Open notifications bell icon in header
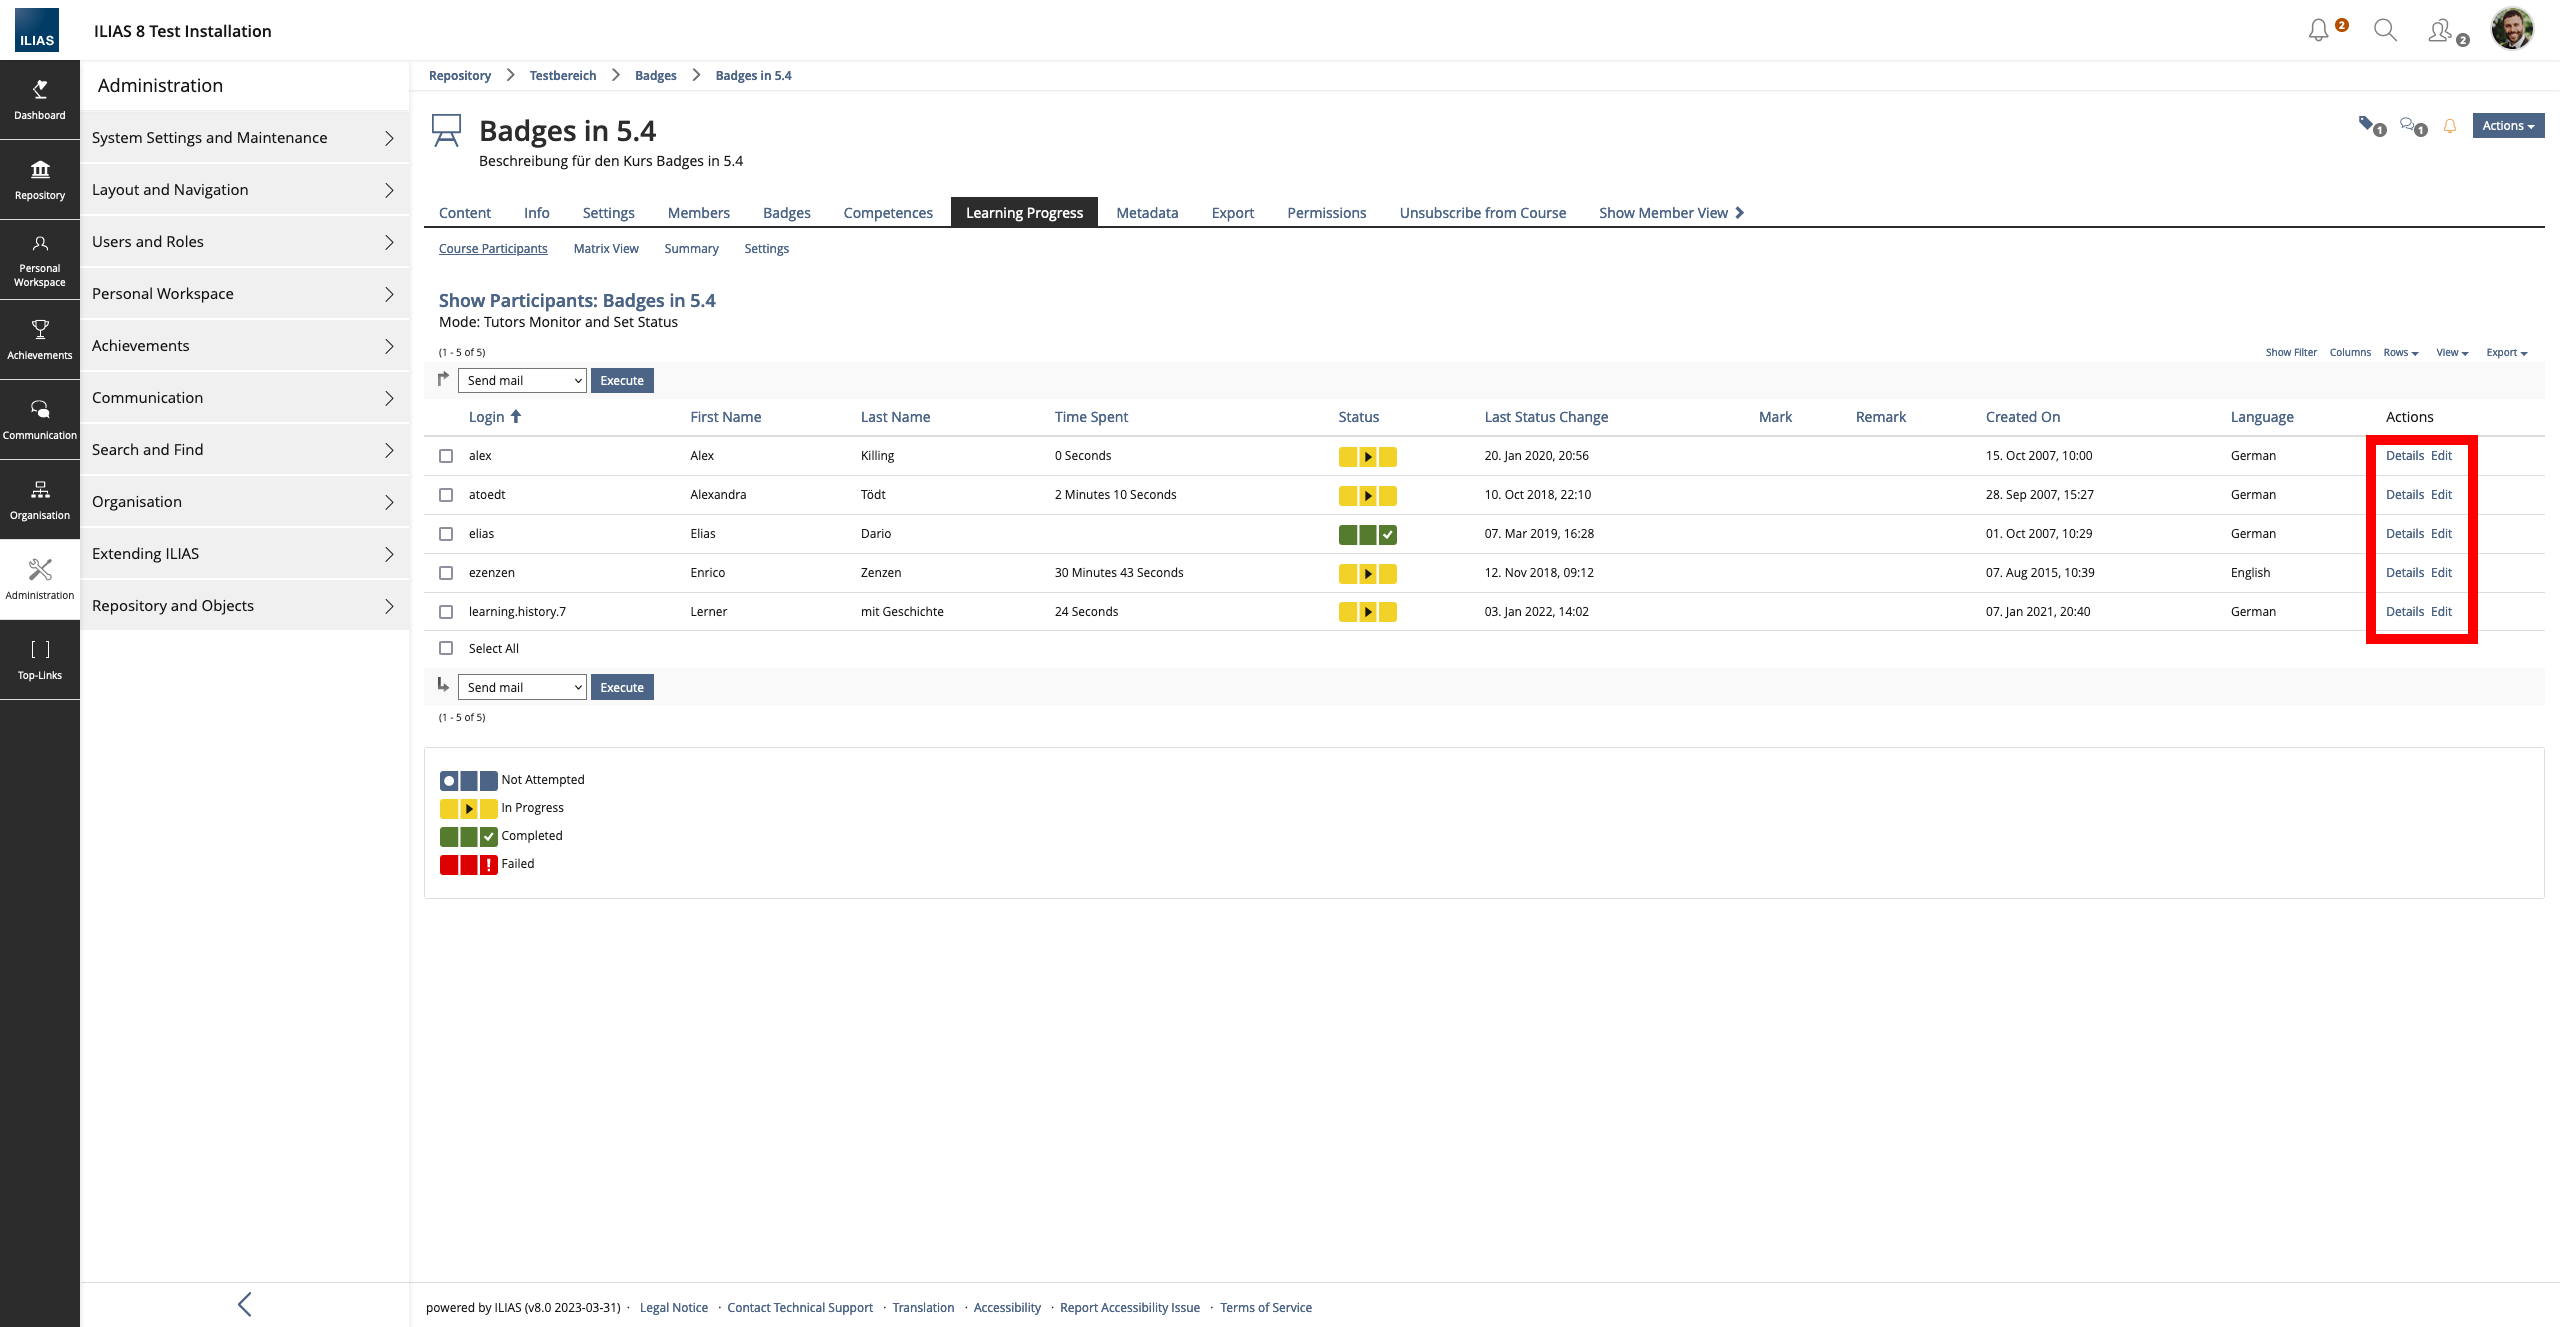Image resolution: width=2560 pixels, height=1327 pixels. (x=2318, y=31)
